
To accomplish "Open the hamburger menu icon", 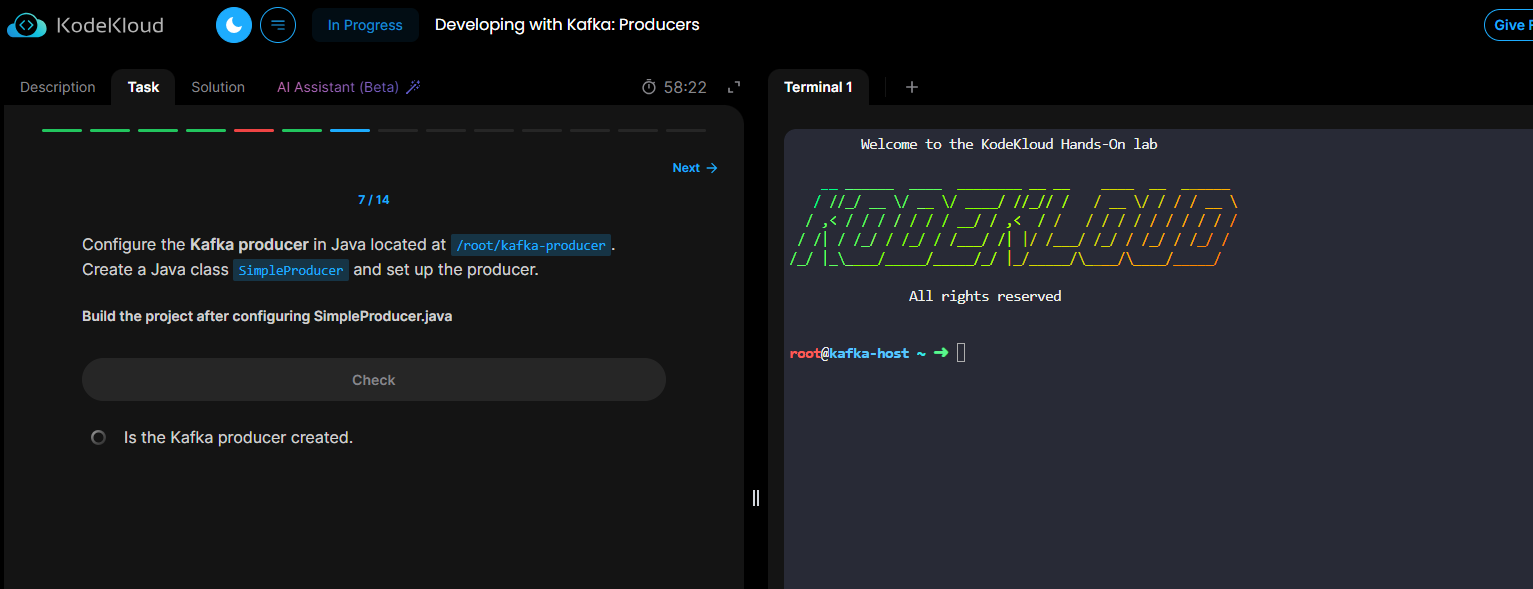I will (278, 25).
